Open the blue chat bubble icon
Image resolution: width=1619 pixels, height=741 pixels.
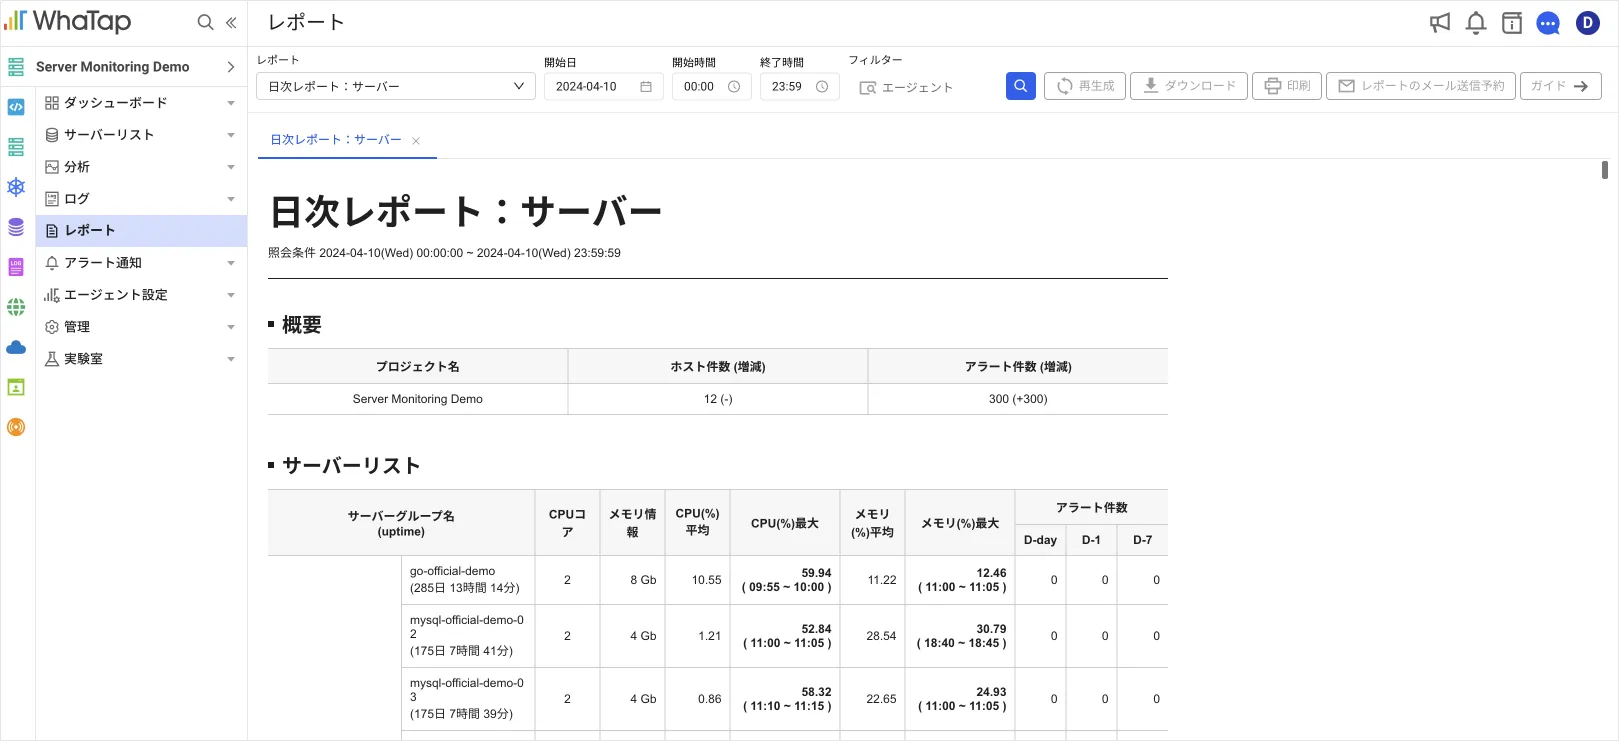[x=1548, y=23]
